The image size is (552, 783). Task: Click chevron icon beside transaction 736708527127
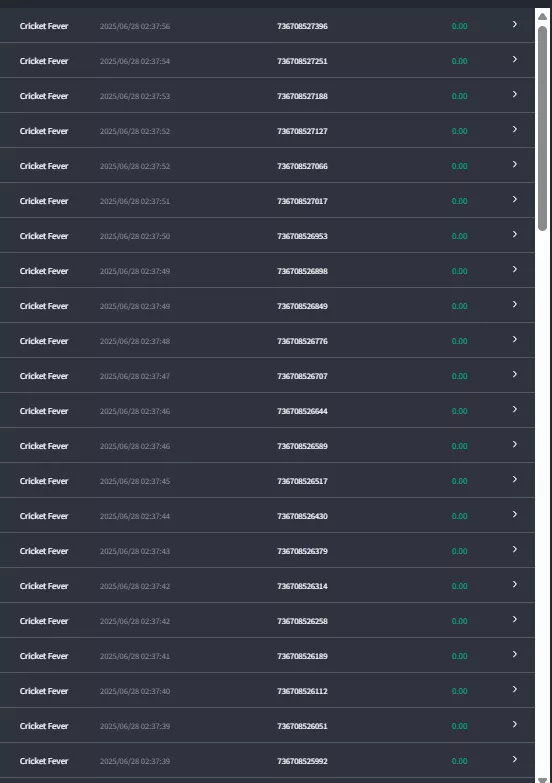click(515, 129)
